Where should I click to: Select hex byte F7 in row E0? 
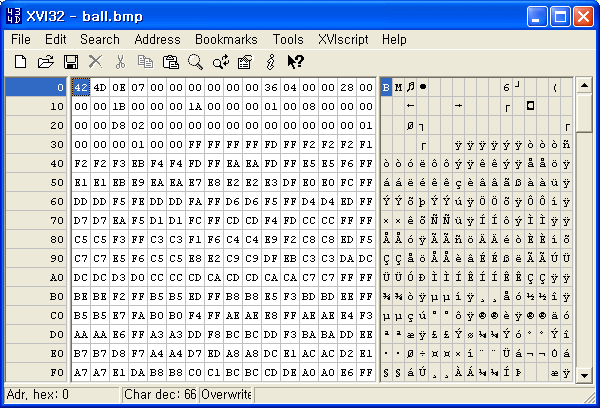138,354
